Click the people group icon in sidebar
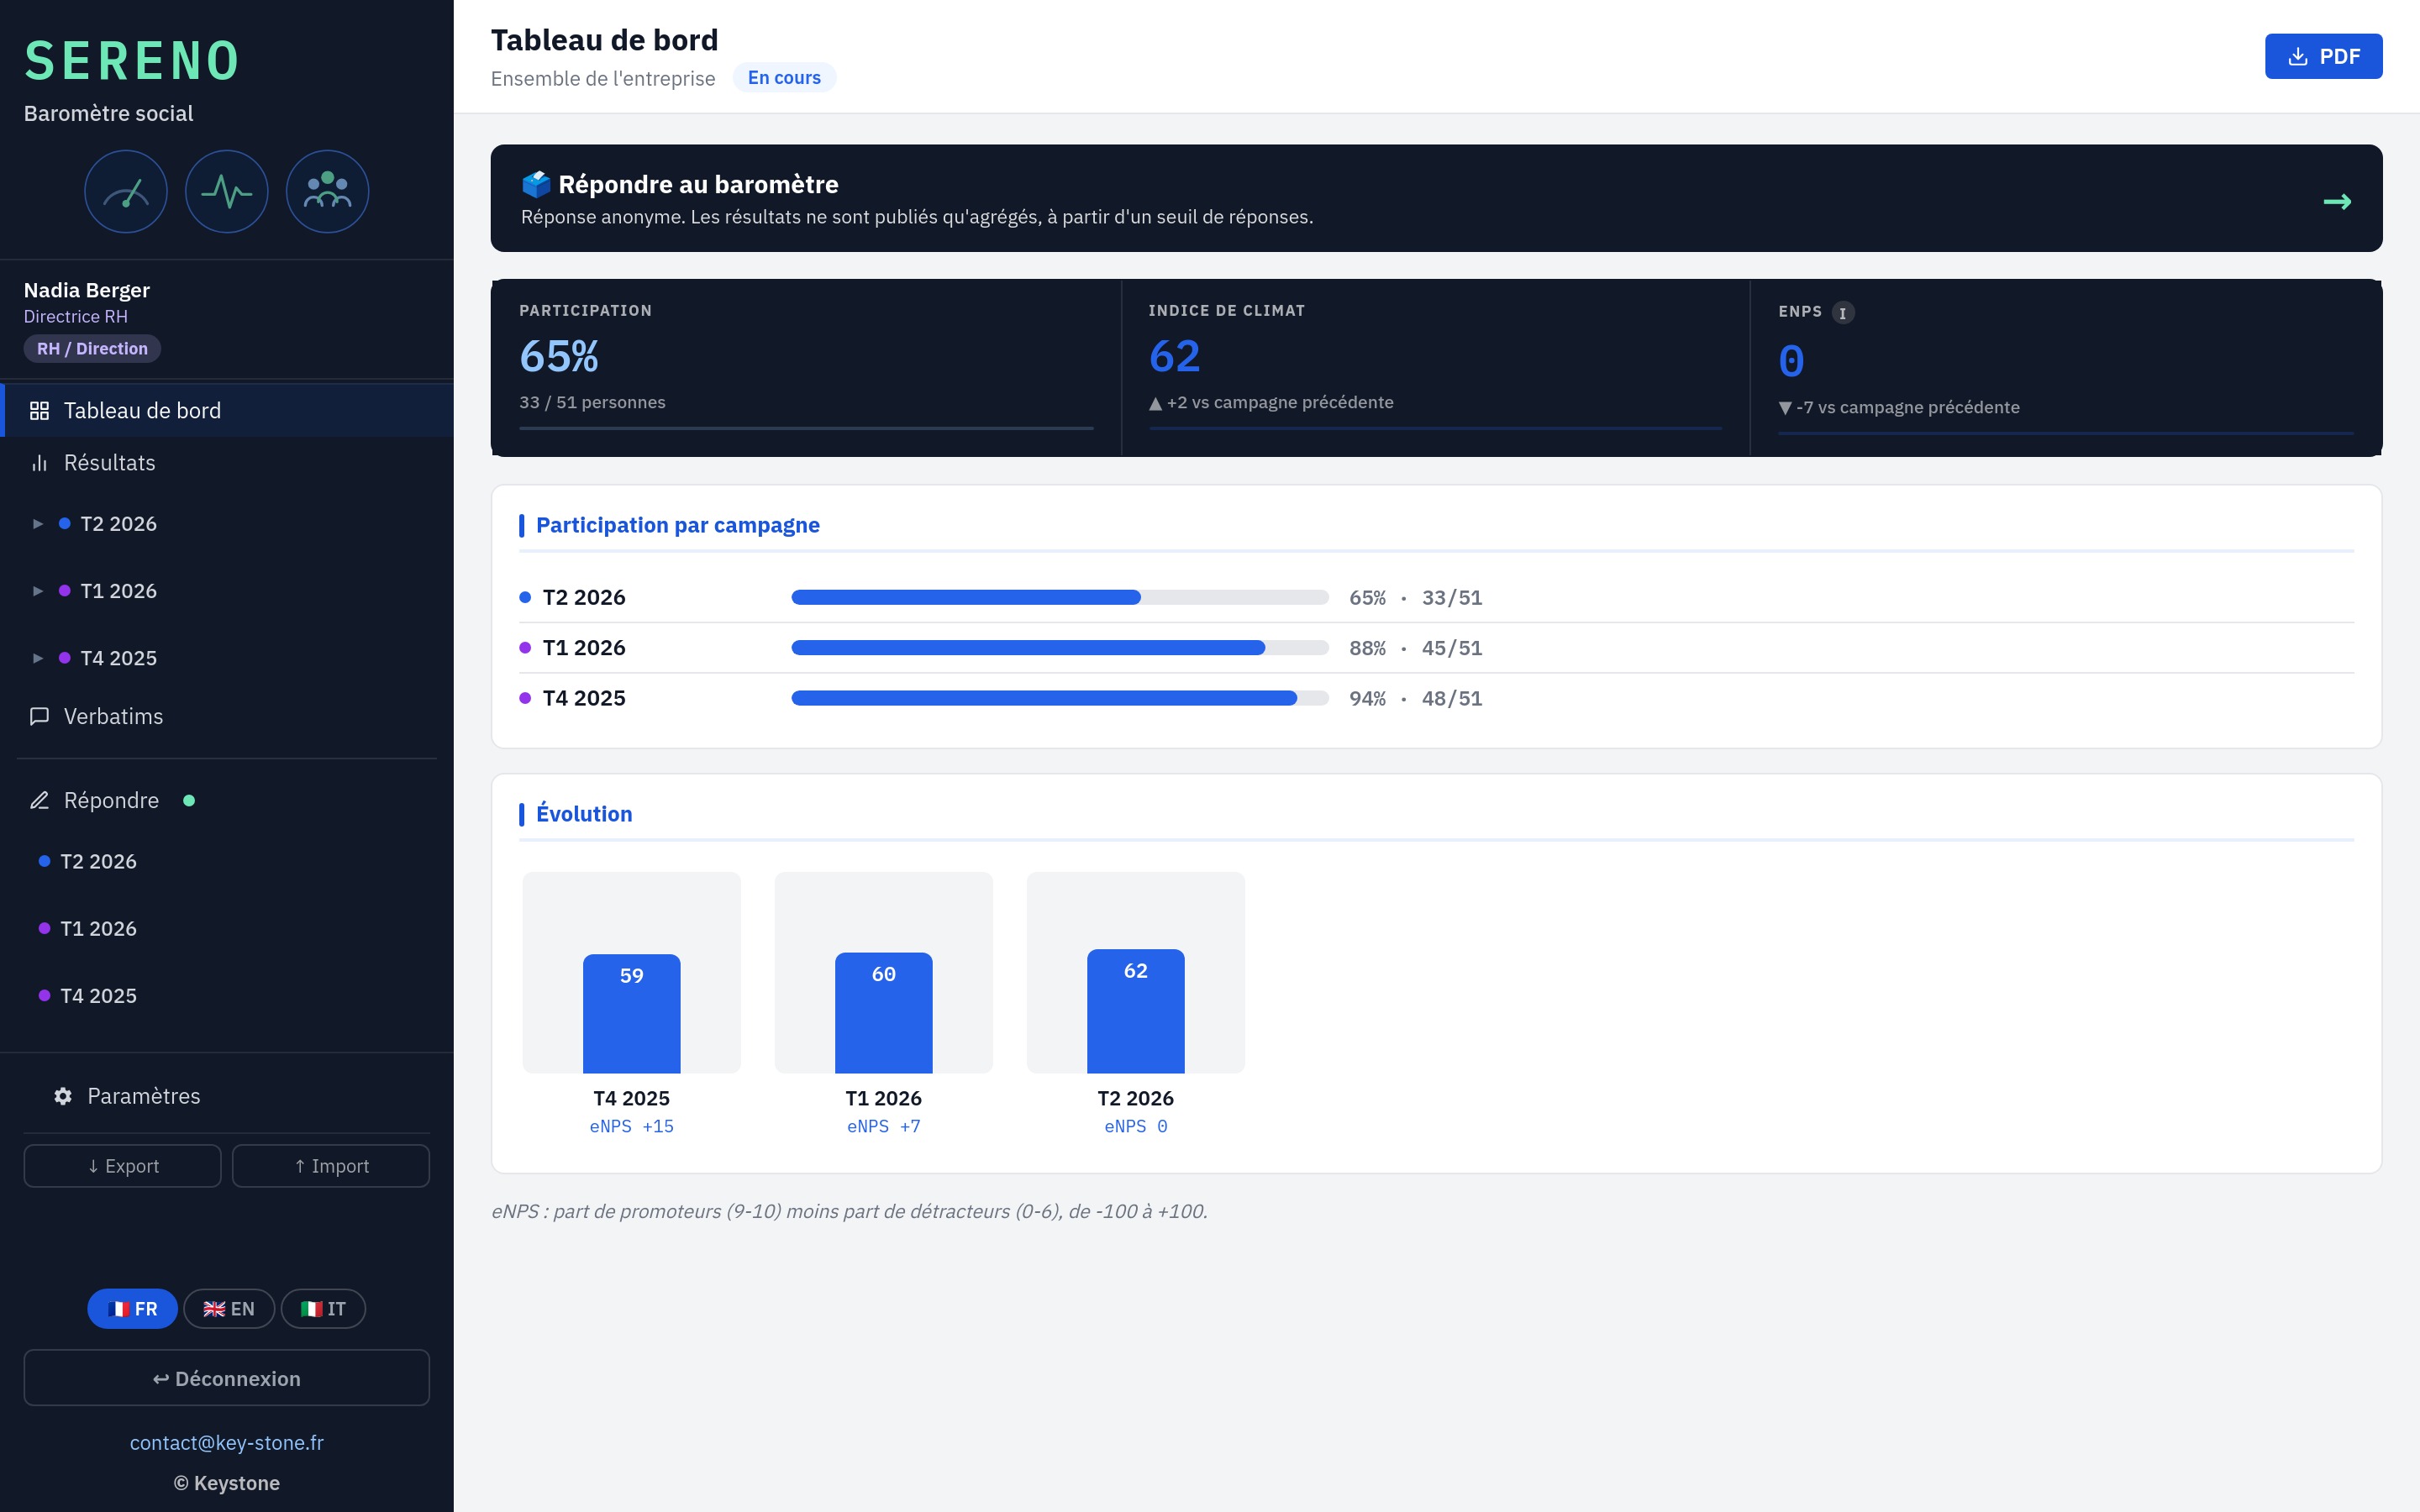2420x1512 pixels. (x=328, y=192)
